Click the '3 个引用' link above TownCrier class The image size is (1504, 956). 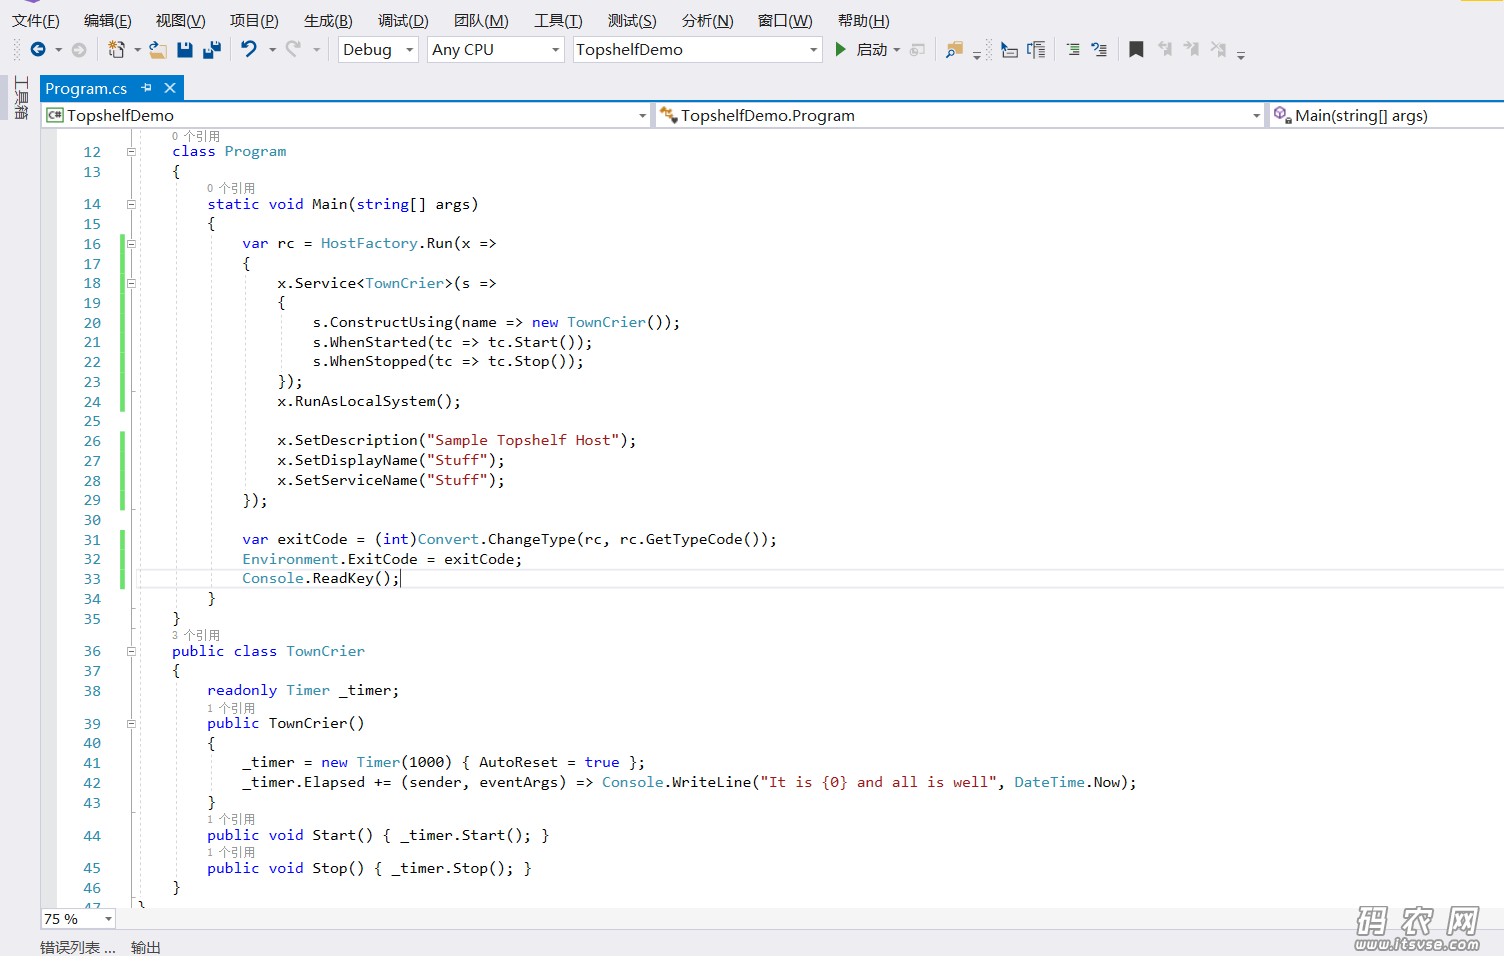click(196, 635)
